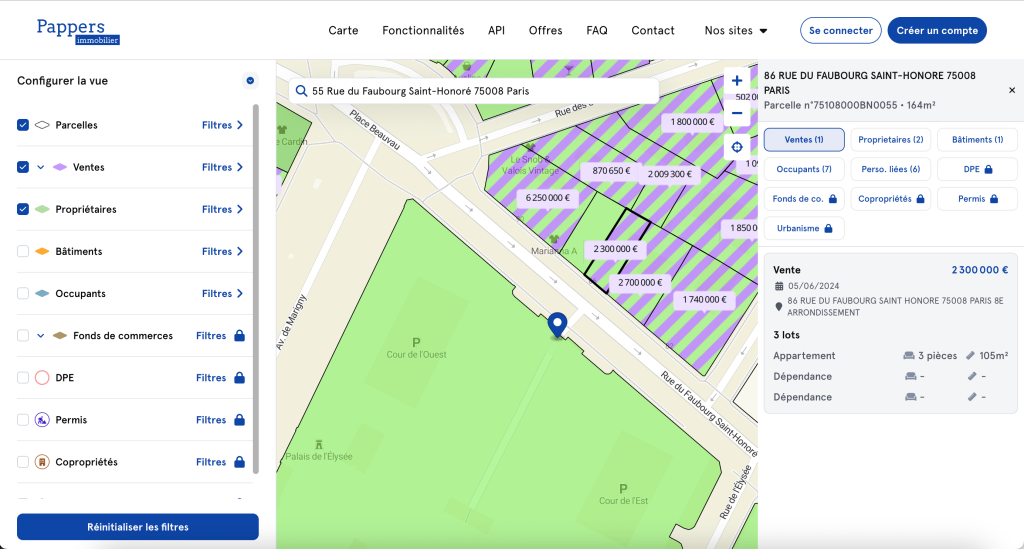Image resolution: width=1024 pixels, height=549 pixels.
Task: Click the address search field
Action: (480, 91)
